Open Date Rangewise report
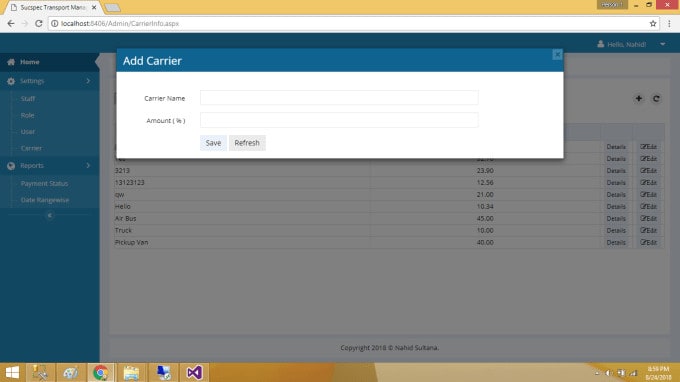Screen dimensions: 680x382 (45, 200)
